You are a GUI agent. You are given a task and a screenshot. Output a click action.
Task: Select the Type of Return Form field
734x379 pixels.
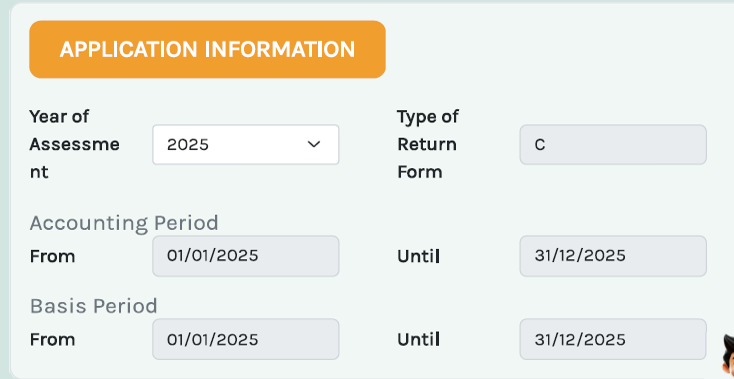(x=613, y=145)
